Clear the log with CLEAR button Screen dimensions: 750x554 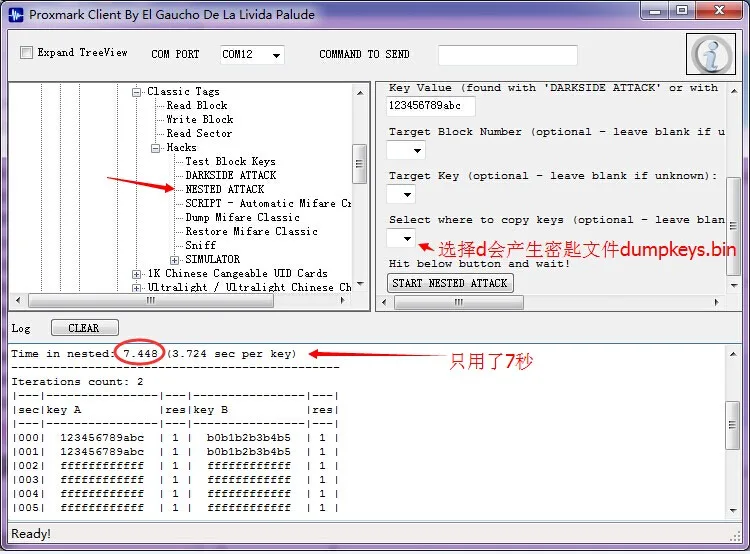pyautogui.click(x=84, y=328)
